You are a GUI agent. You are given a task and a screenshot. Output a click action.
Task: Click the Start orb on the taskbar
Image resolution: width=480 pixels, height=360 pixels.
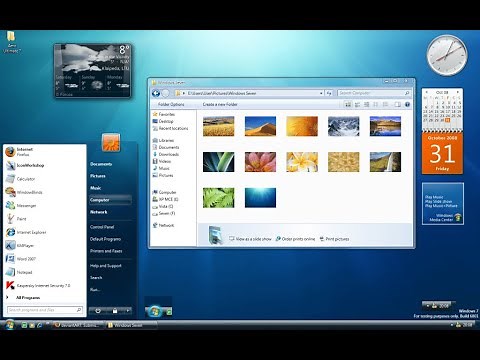click(x=9, y=325)
